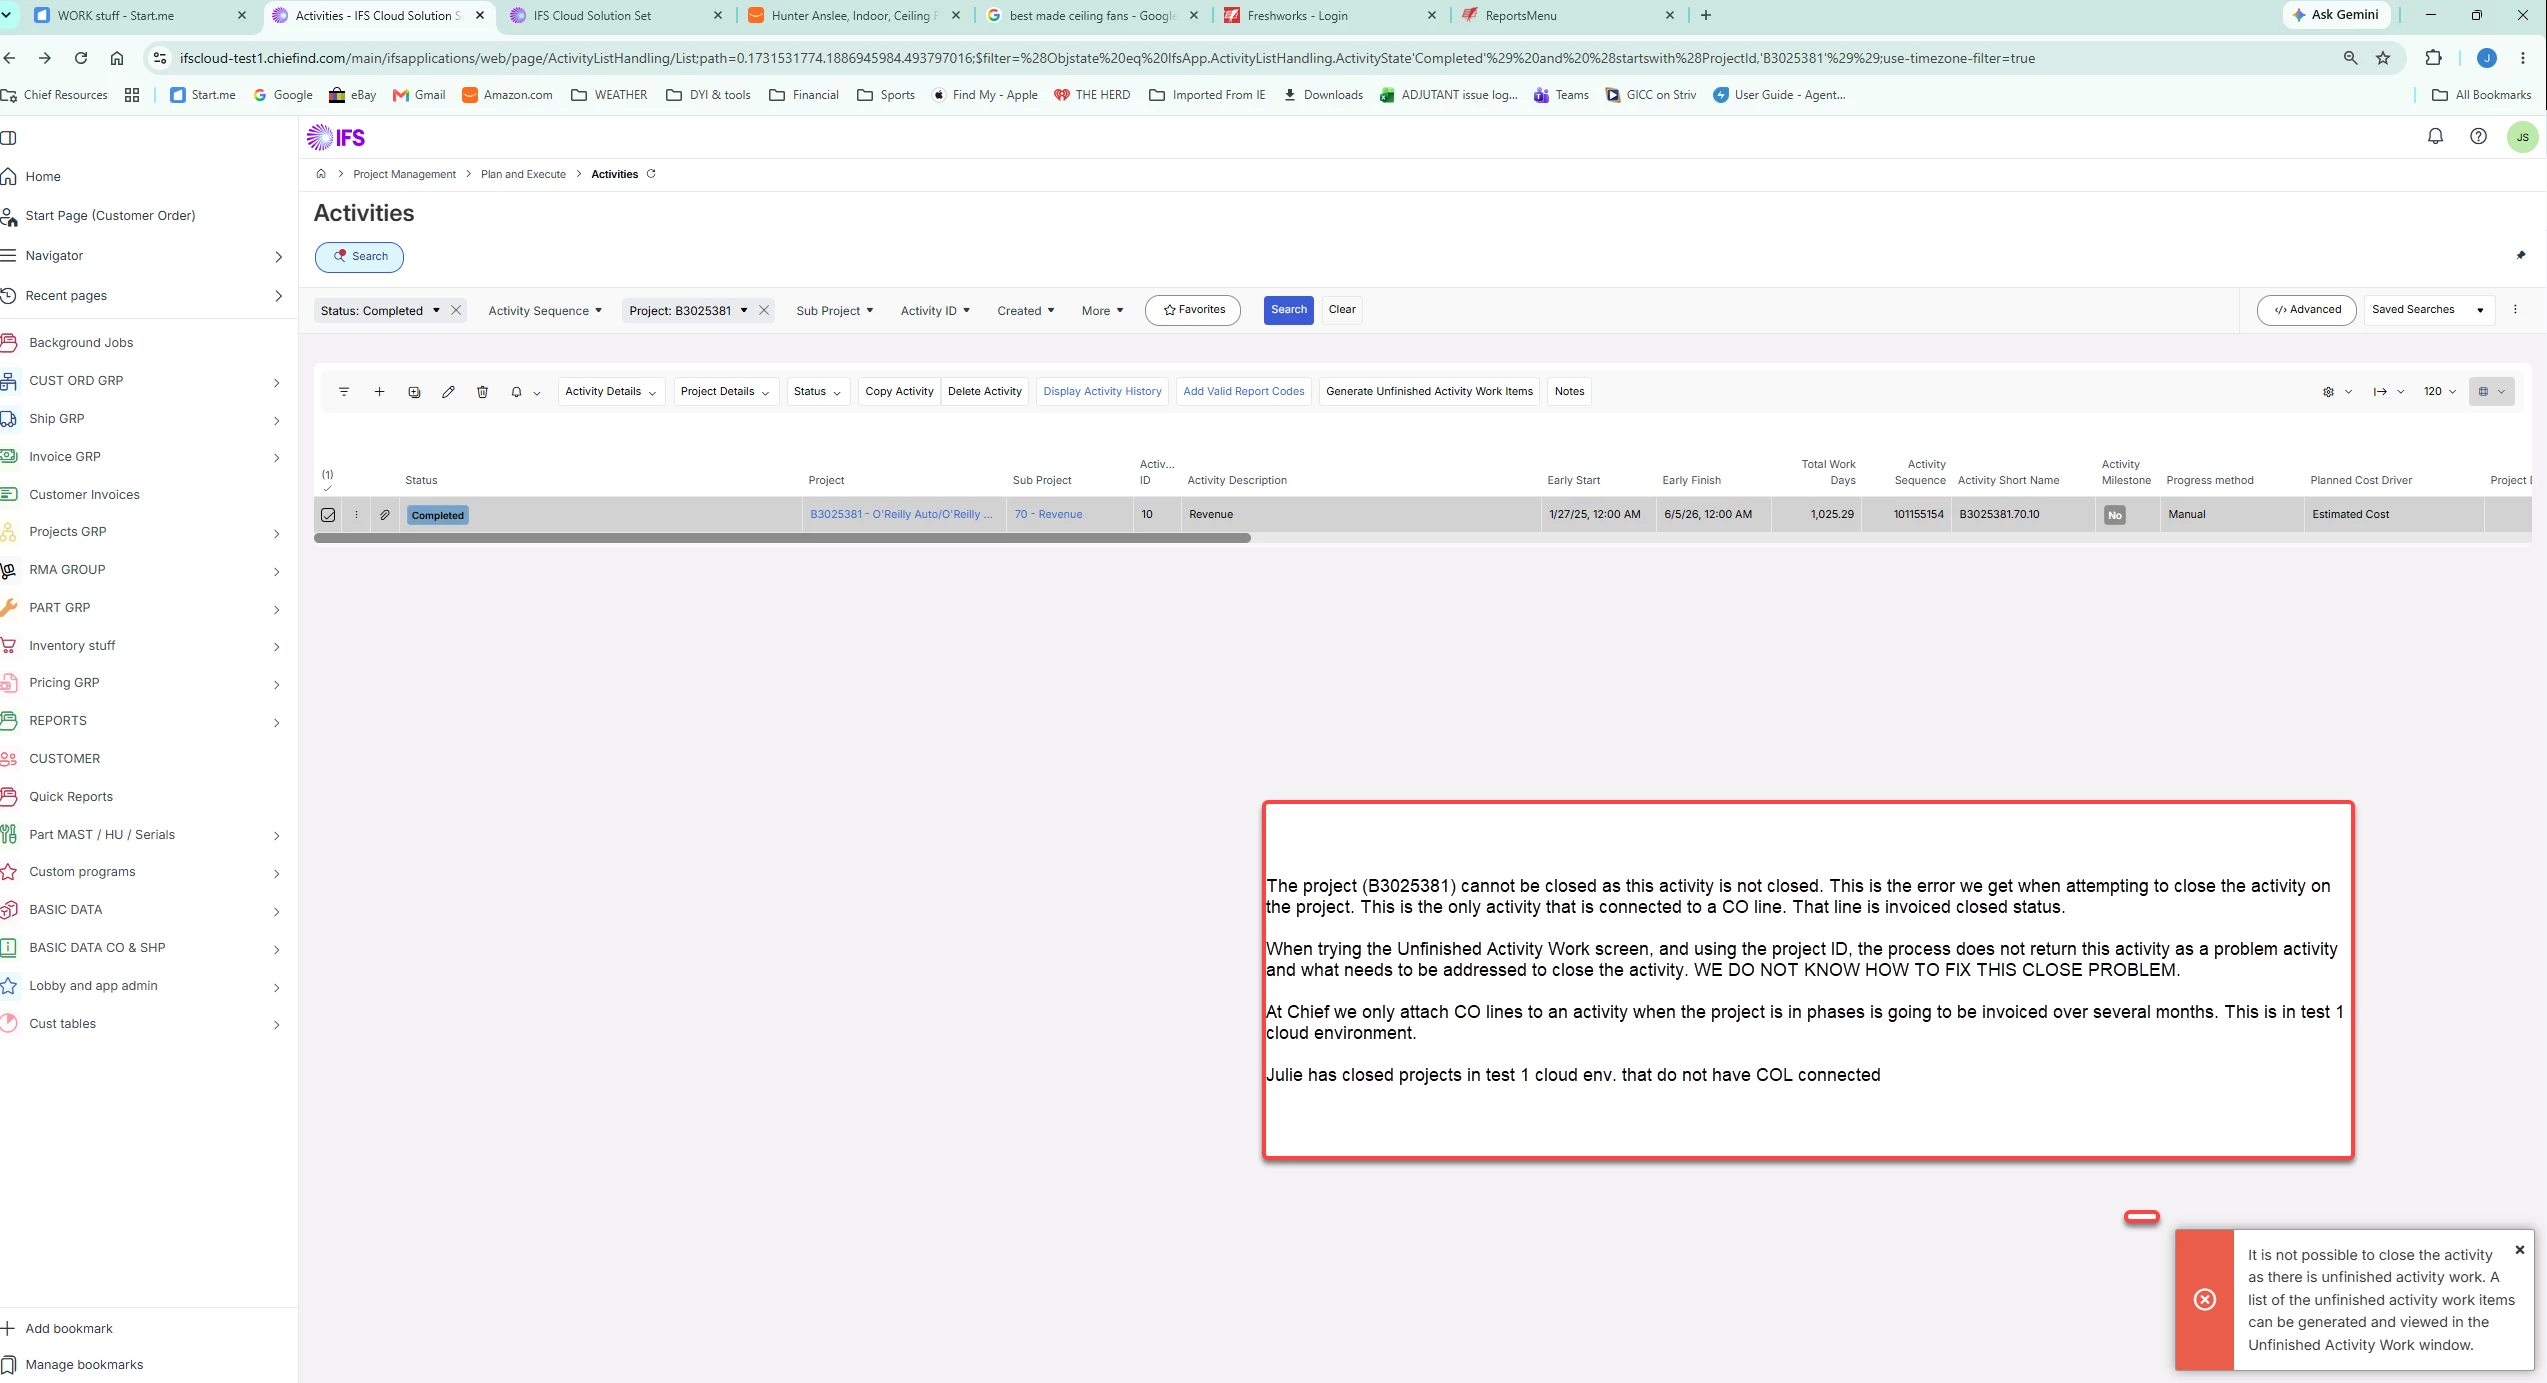Open the subscription bell in table toolbar
This screenshot has width=2547, height=1383.
click(516, 392)
